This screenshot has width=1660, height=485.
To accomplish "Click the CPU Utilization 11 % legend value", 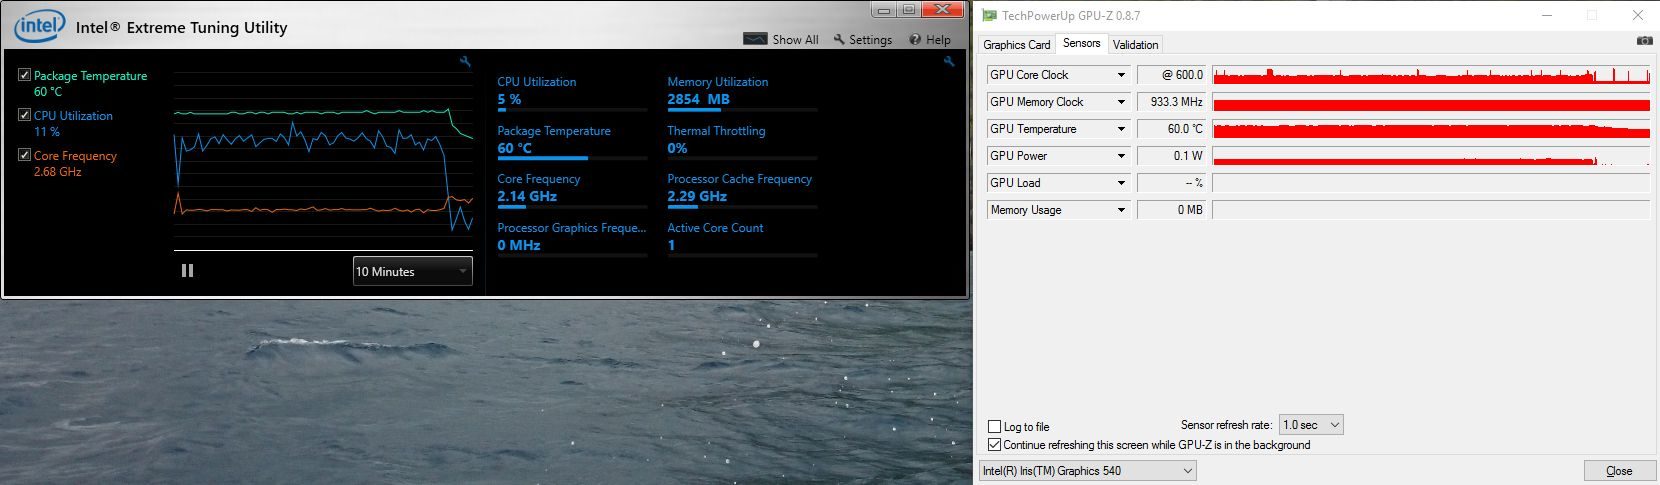I will click(x=47, y=132).
